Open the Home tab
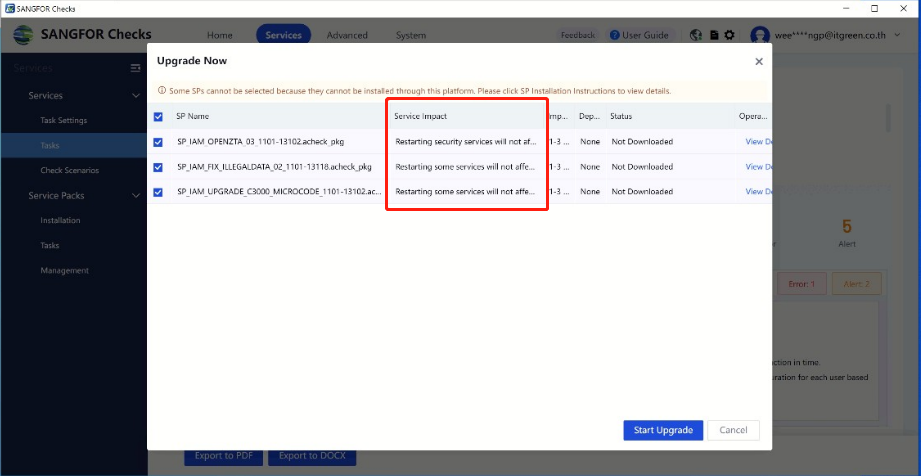 220,35
